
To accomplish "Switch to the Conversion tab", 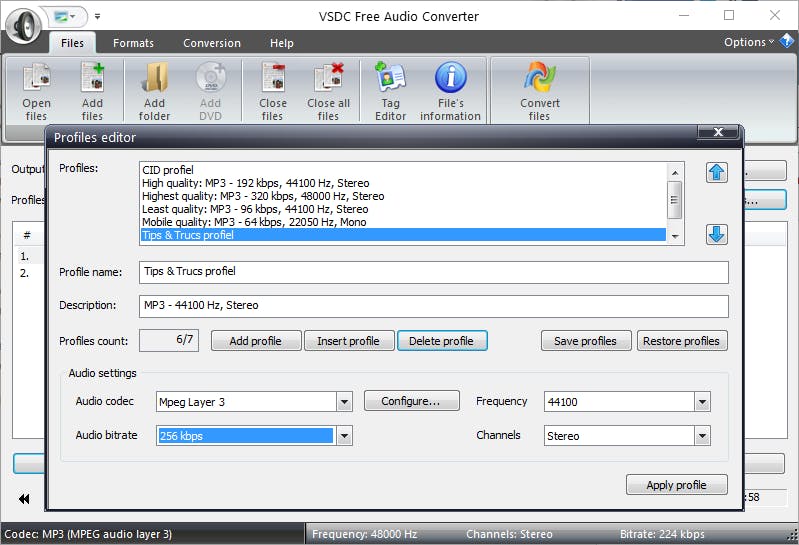I will pyautogui.click(x=212, y=43).
